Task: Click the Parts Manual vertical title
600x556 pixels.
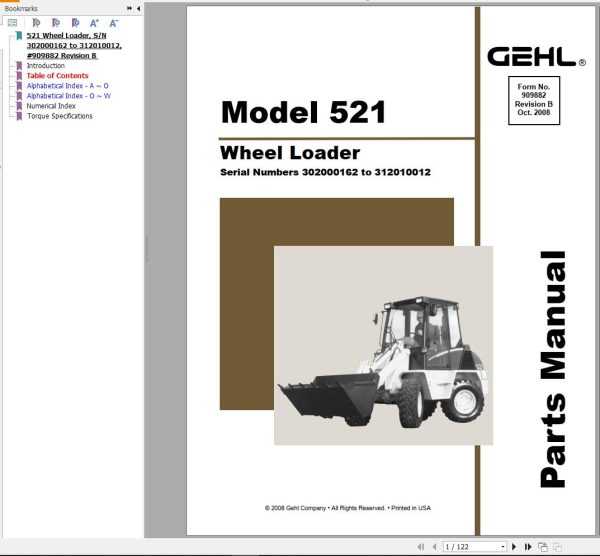Action: pyautogui.click(x=553, y=369)
